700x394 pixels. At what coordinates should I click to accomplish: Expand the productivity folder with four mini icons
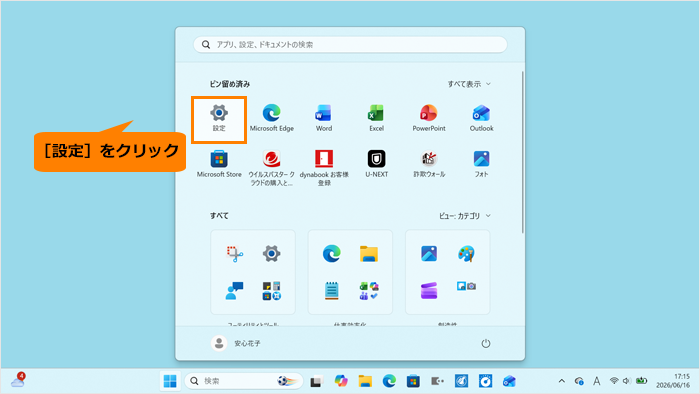(369, 290)
